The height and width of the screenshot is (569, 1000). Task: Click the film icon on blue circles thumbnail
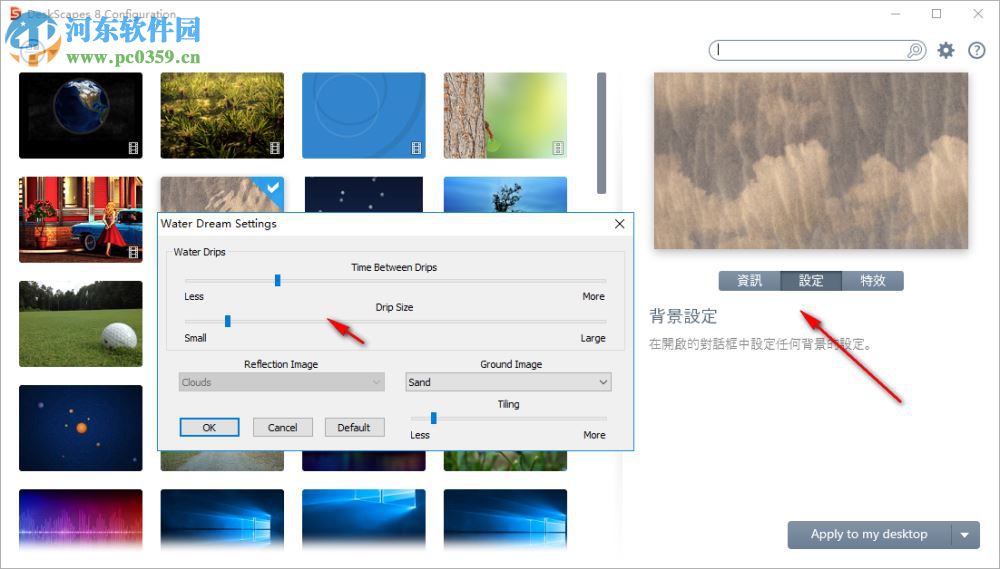point(416,149)
